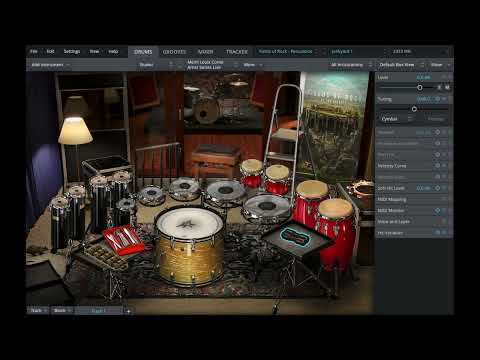Open the Meinl Louis Conte model selector

pyautogui.click(x=212, y=65)
